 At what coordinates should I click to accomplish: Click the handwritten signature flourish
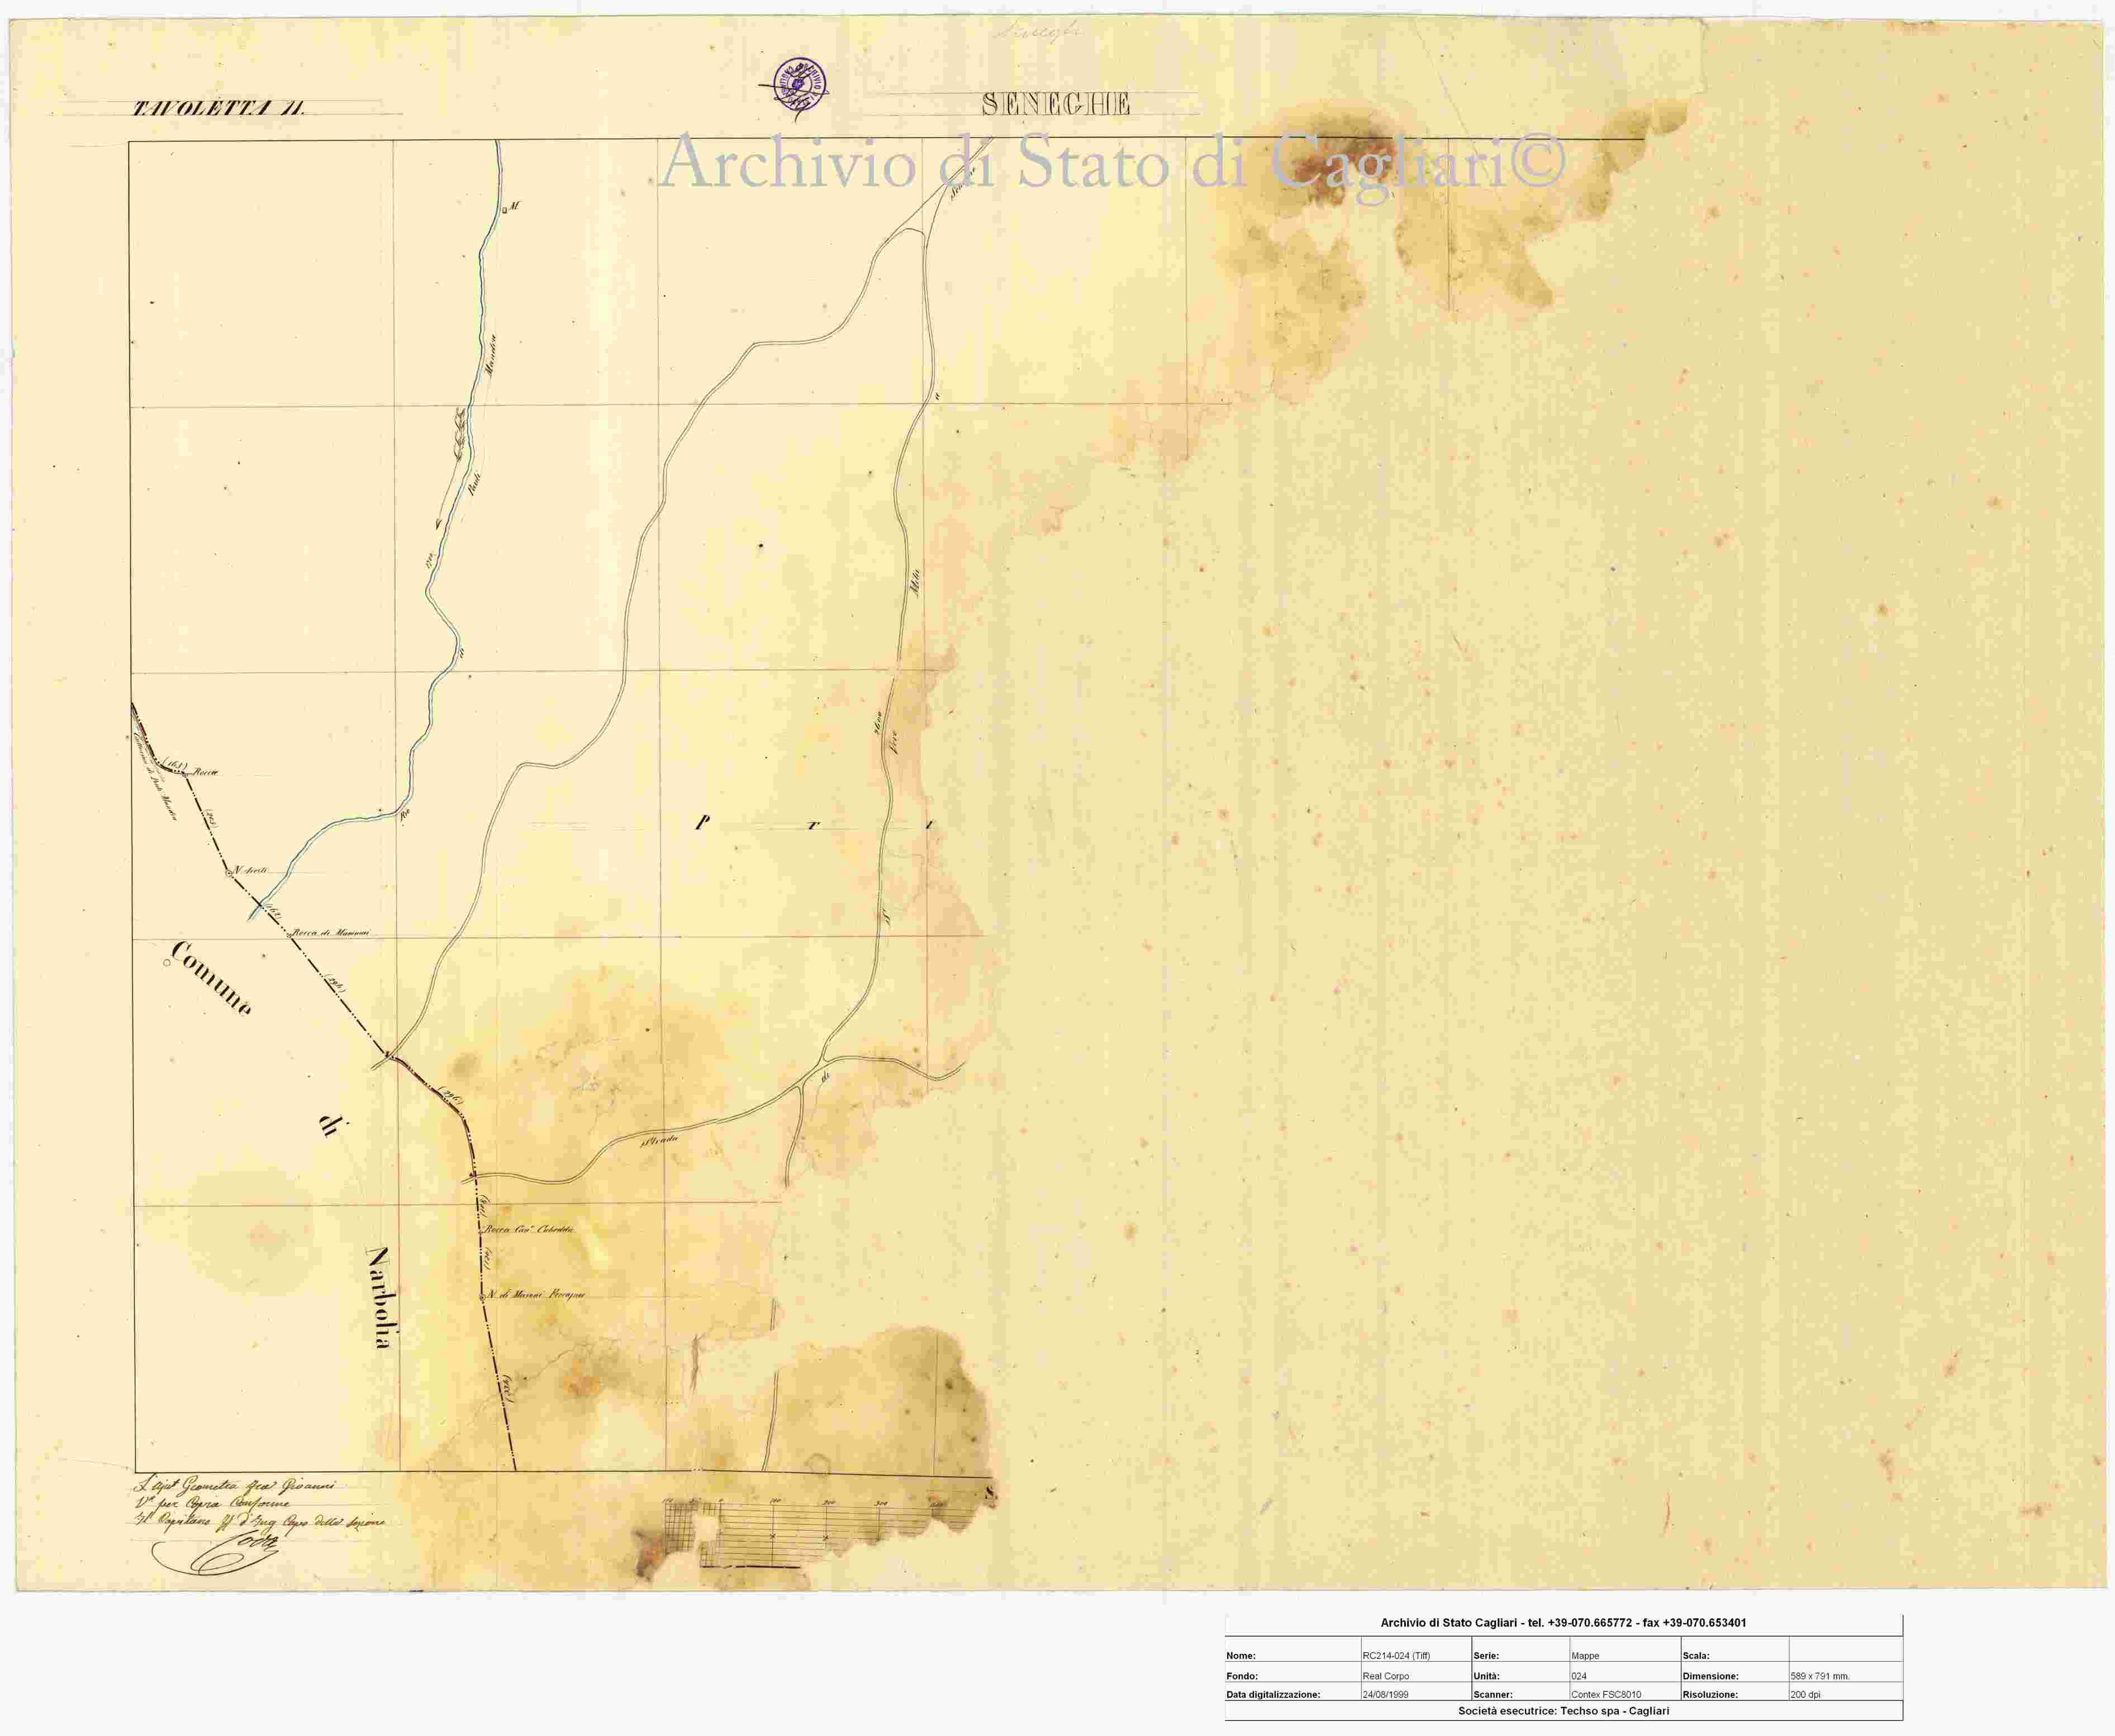click(215, 1553)
